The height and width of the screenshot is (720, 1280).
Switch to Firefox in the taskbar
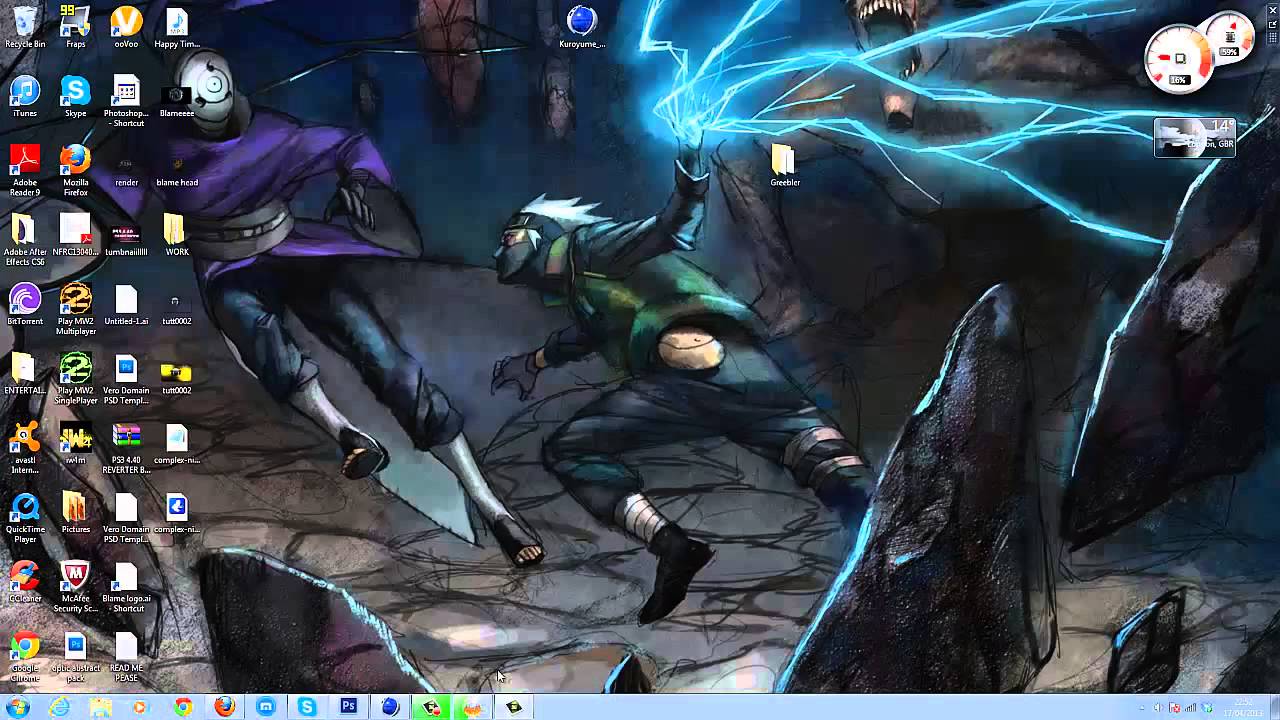coord(224,707)
